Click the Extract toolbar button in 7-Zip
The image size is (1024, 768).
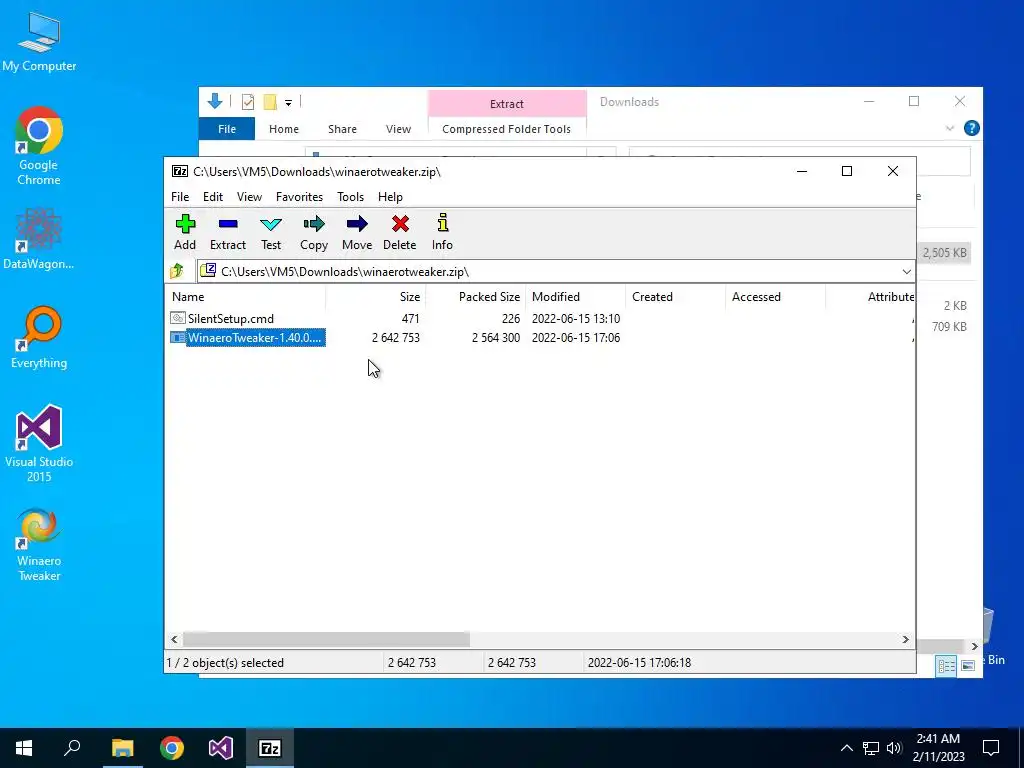pyautogui.click(x=227, y=232)
